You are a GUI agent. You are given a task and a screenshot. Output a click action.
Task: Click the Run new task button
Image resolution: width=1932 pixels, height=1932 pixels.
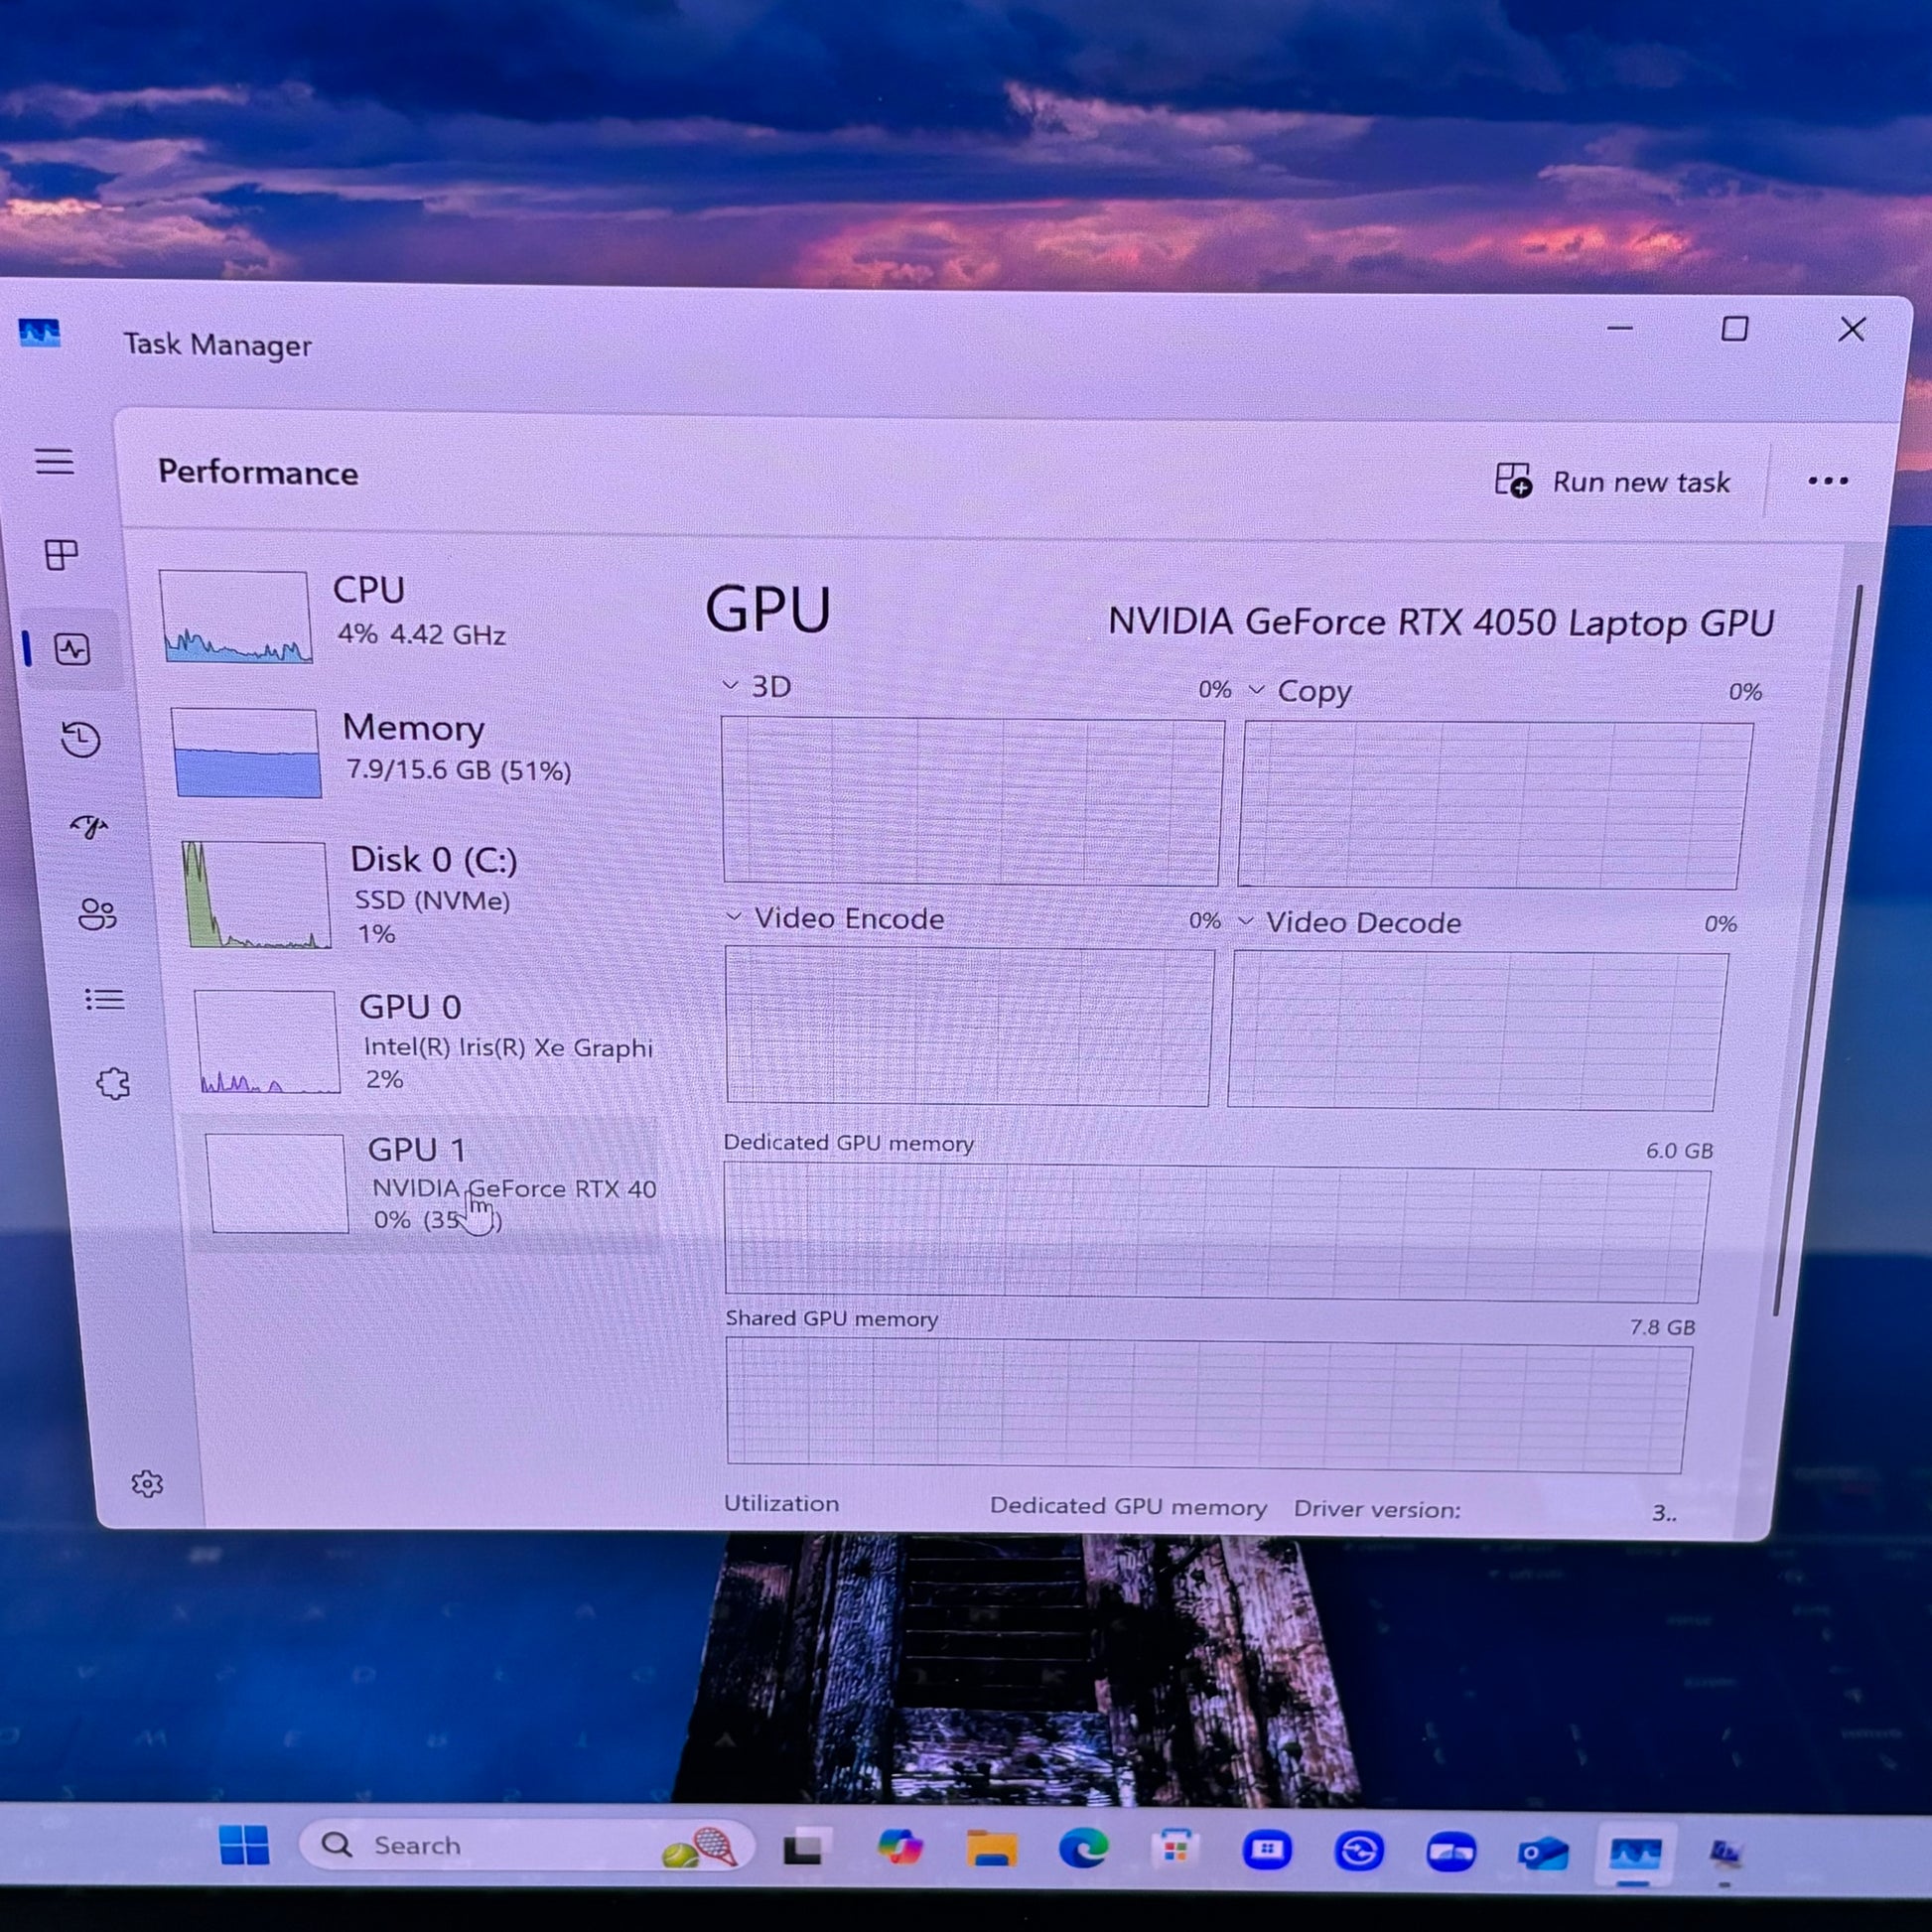tap(1612, 482)
